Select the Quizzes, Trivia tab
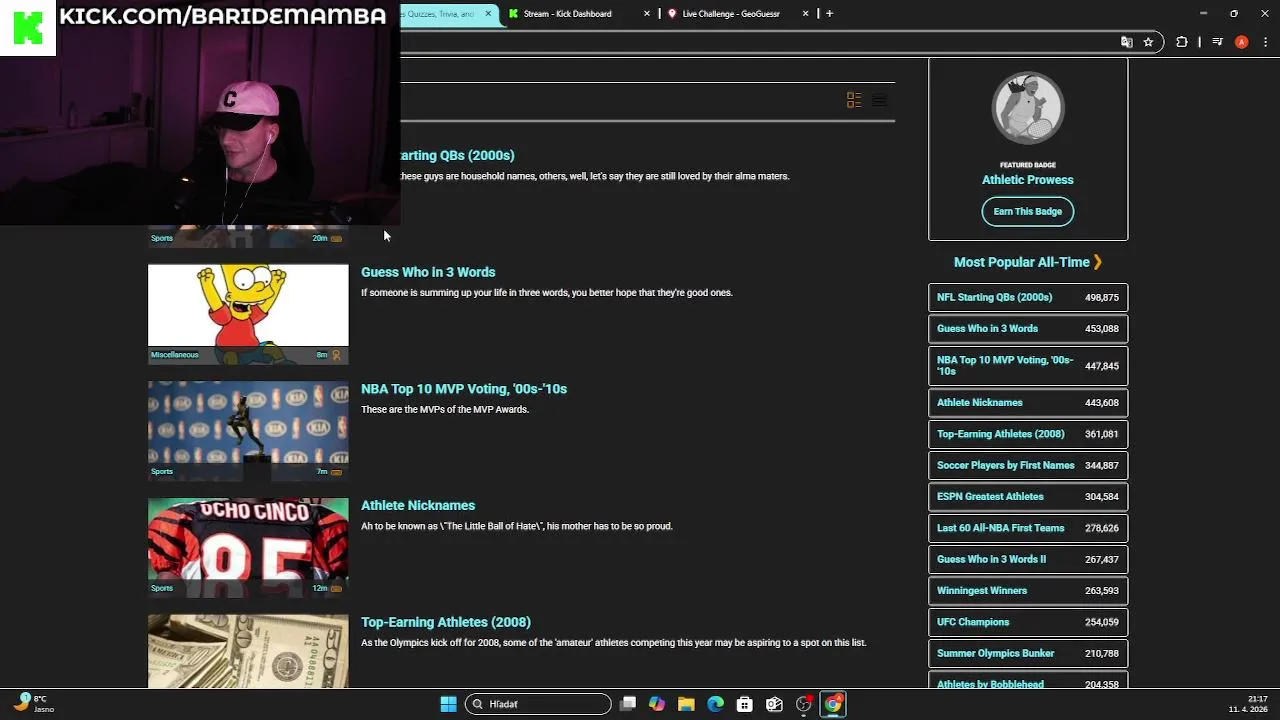 437,14
